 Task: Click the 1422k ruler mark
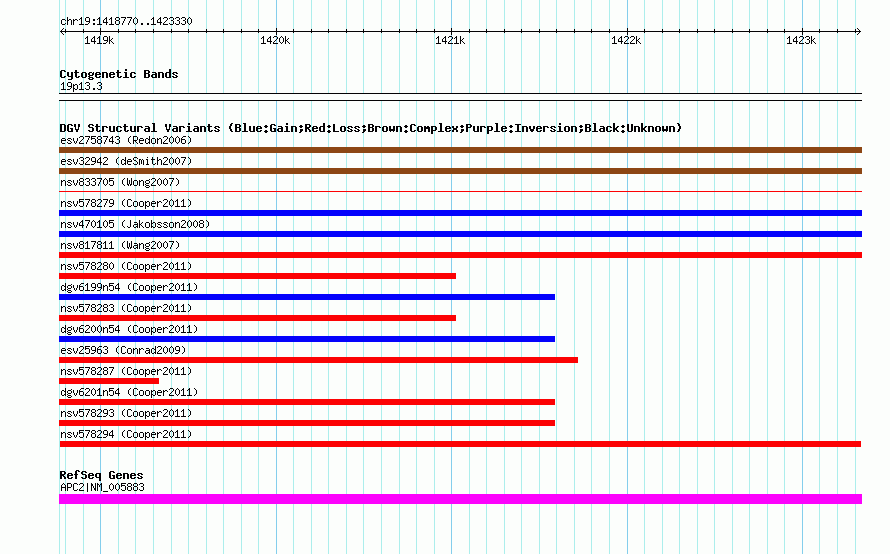pos(626,40)
